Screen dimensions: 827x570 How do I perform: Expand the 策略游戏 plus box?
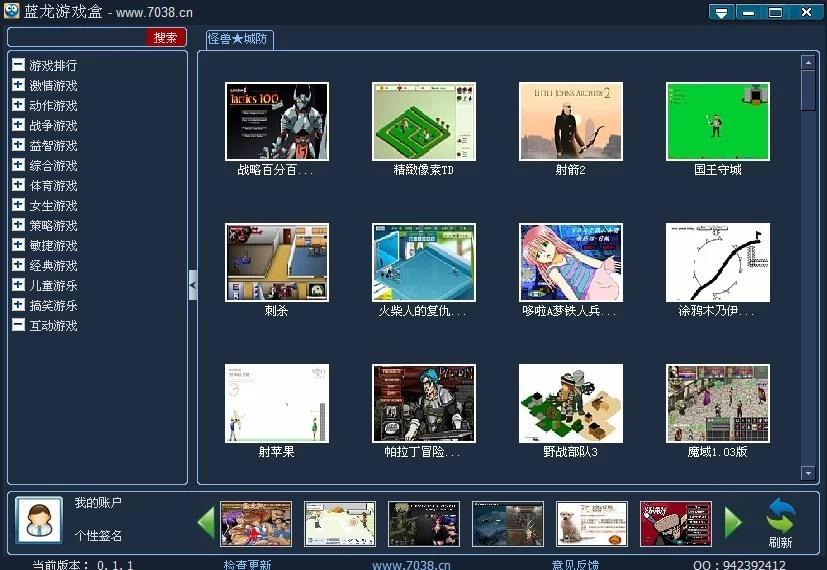(18, 225)
